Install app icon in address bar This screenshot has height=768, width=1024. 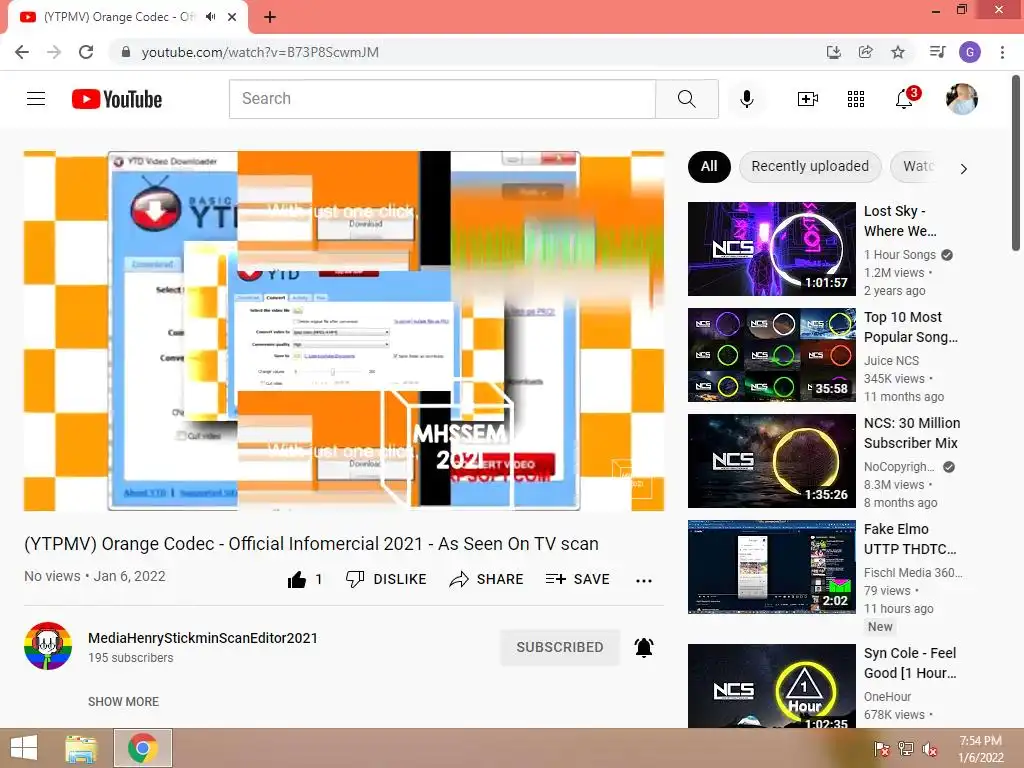coord(834,52)
